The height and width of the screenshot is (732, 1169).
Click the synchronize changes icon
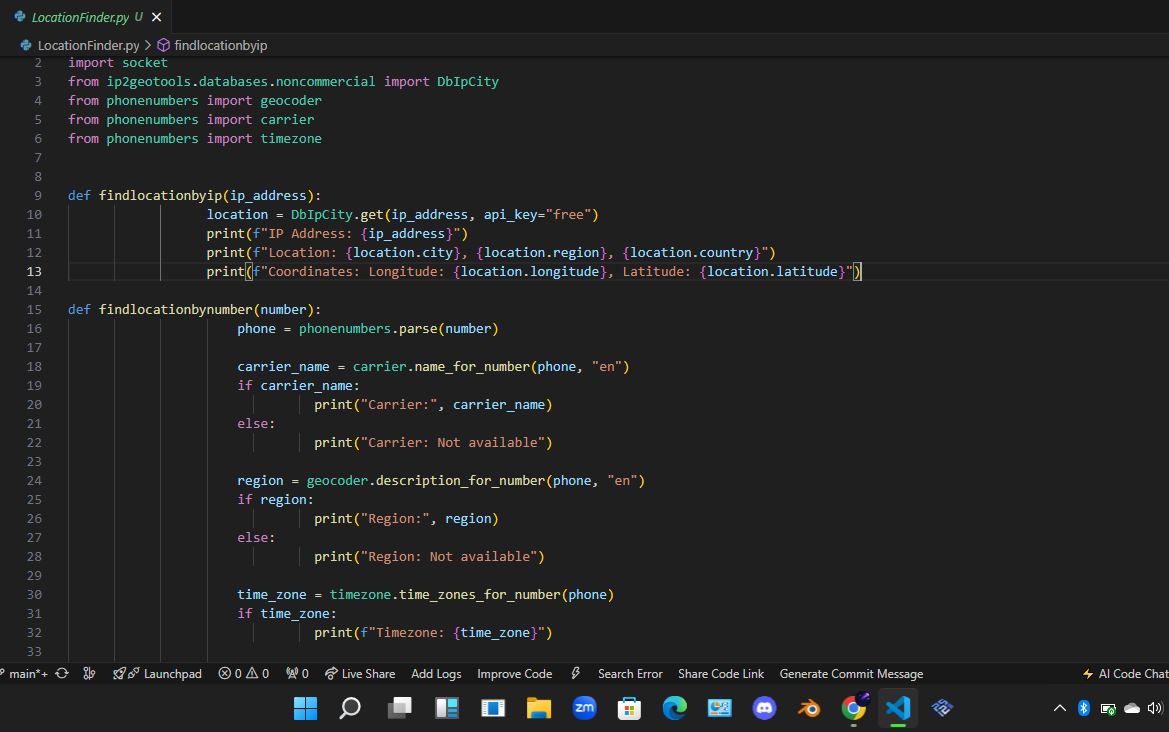click(62, 674)
